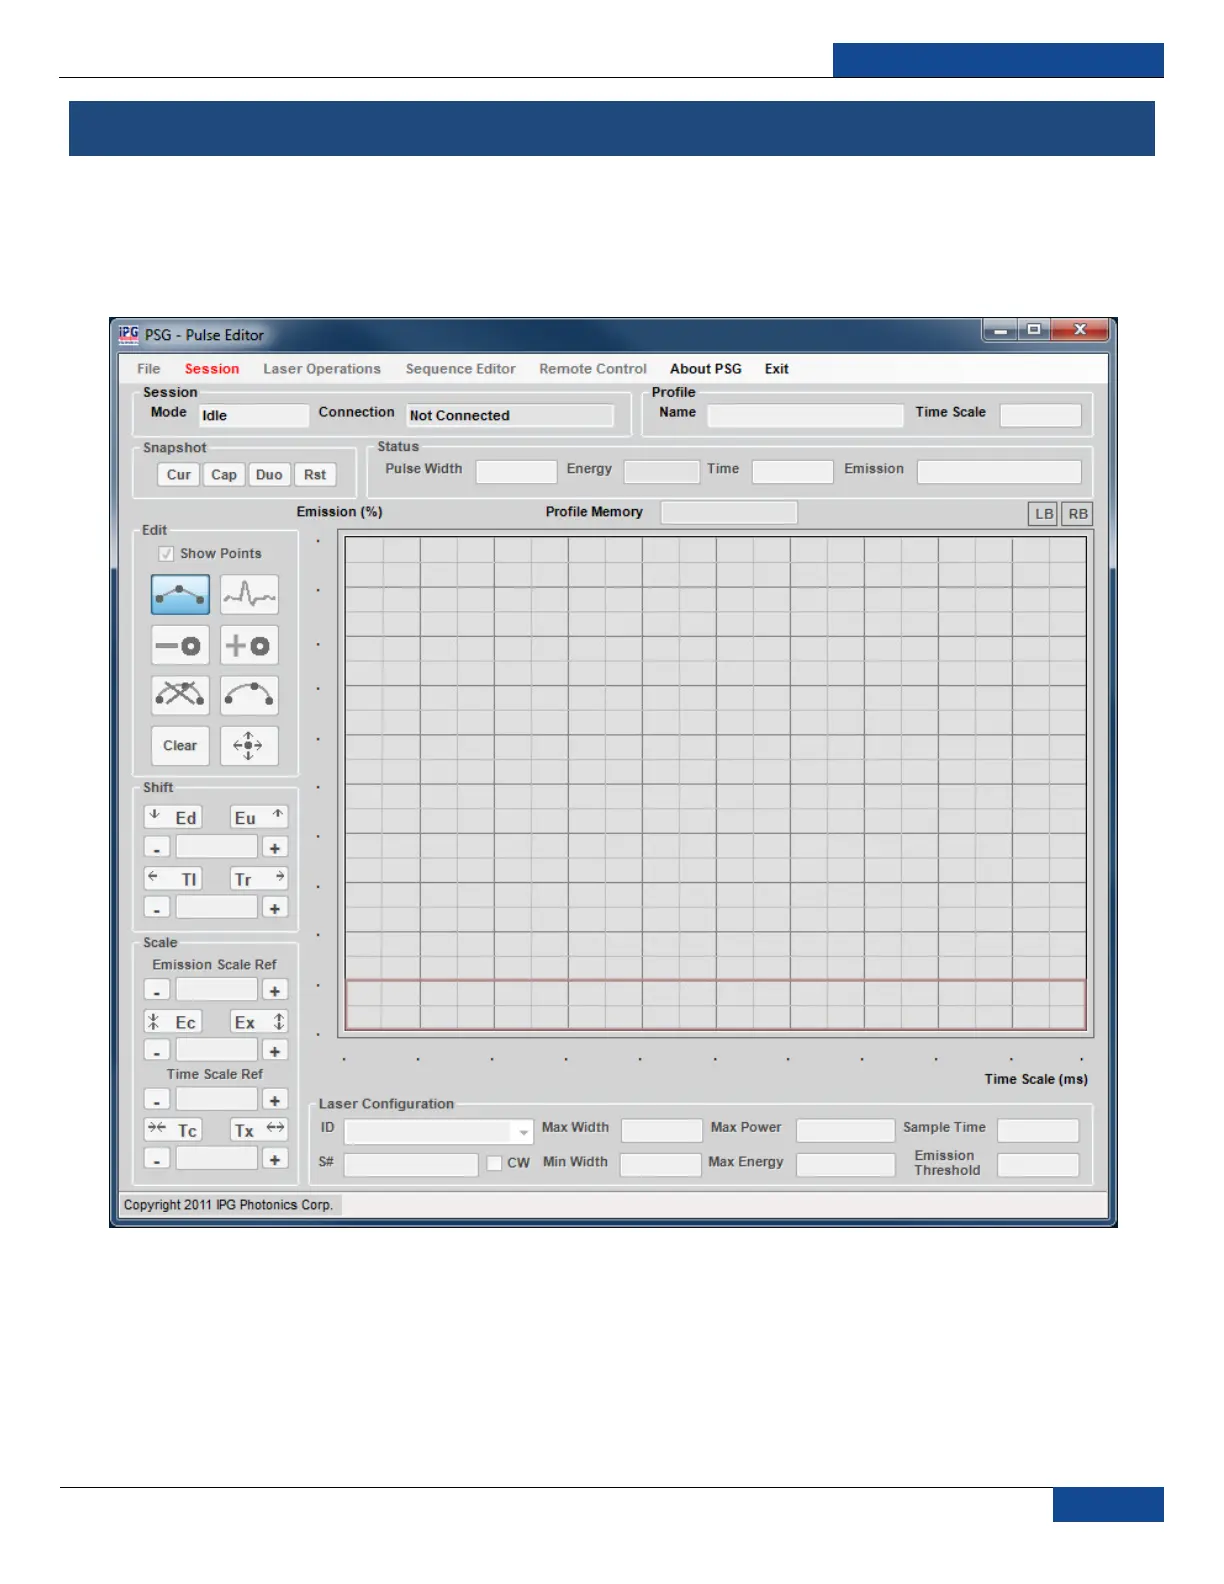
Task: Click the emission grid plot area
Action: pos(716,784)
